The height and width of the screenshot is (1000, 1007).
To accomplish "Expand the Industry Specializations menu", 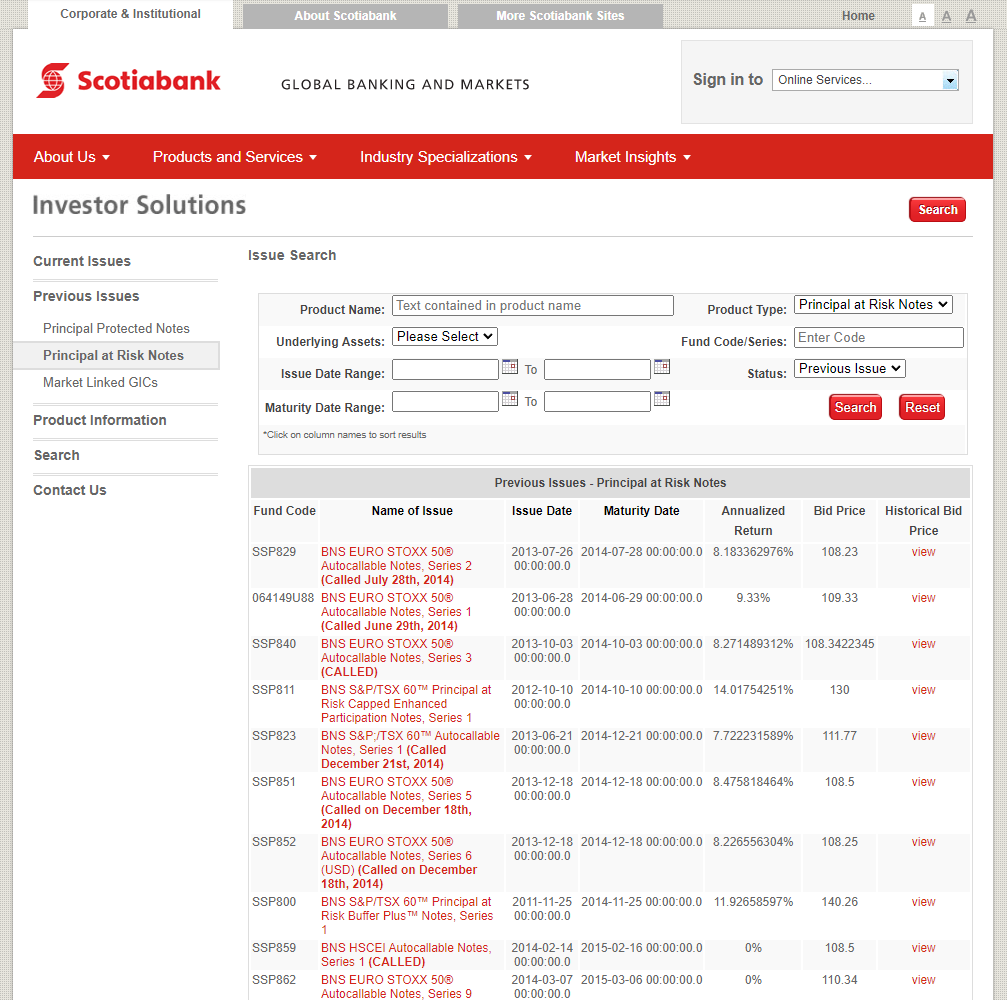I will (446, 157).
